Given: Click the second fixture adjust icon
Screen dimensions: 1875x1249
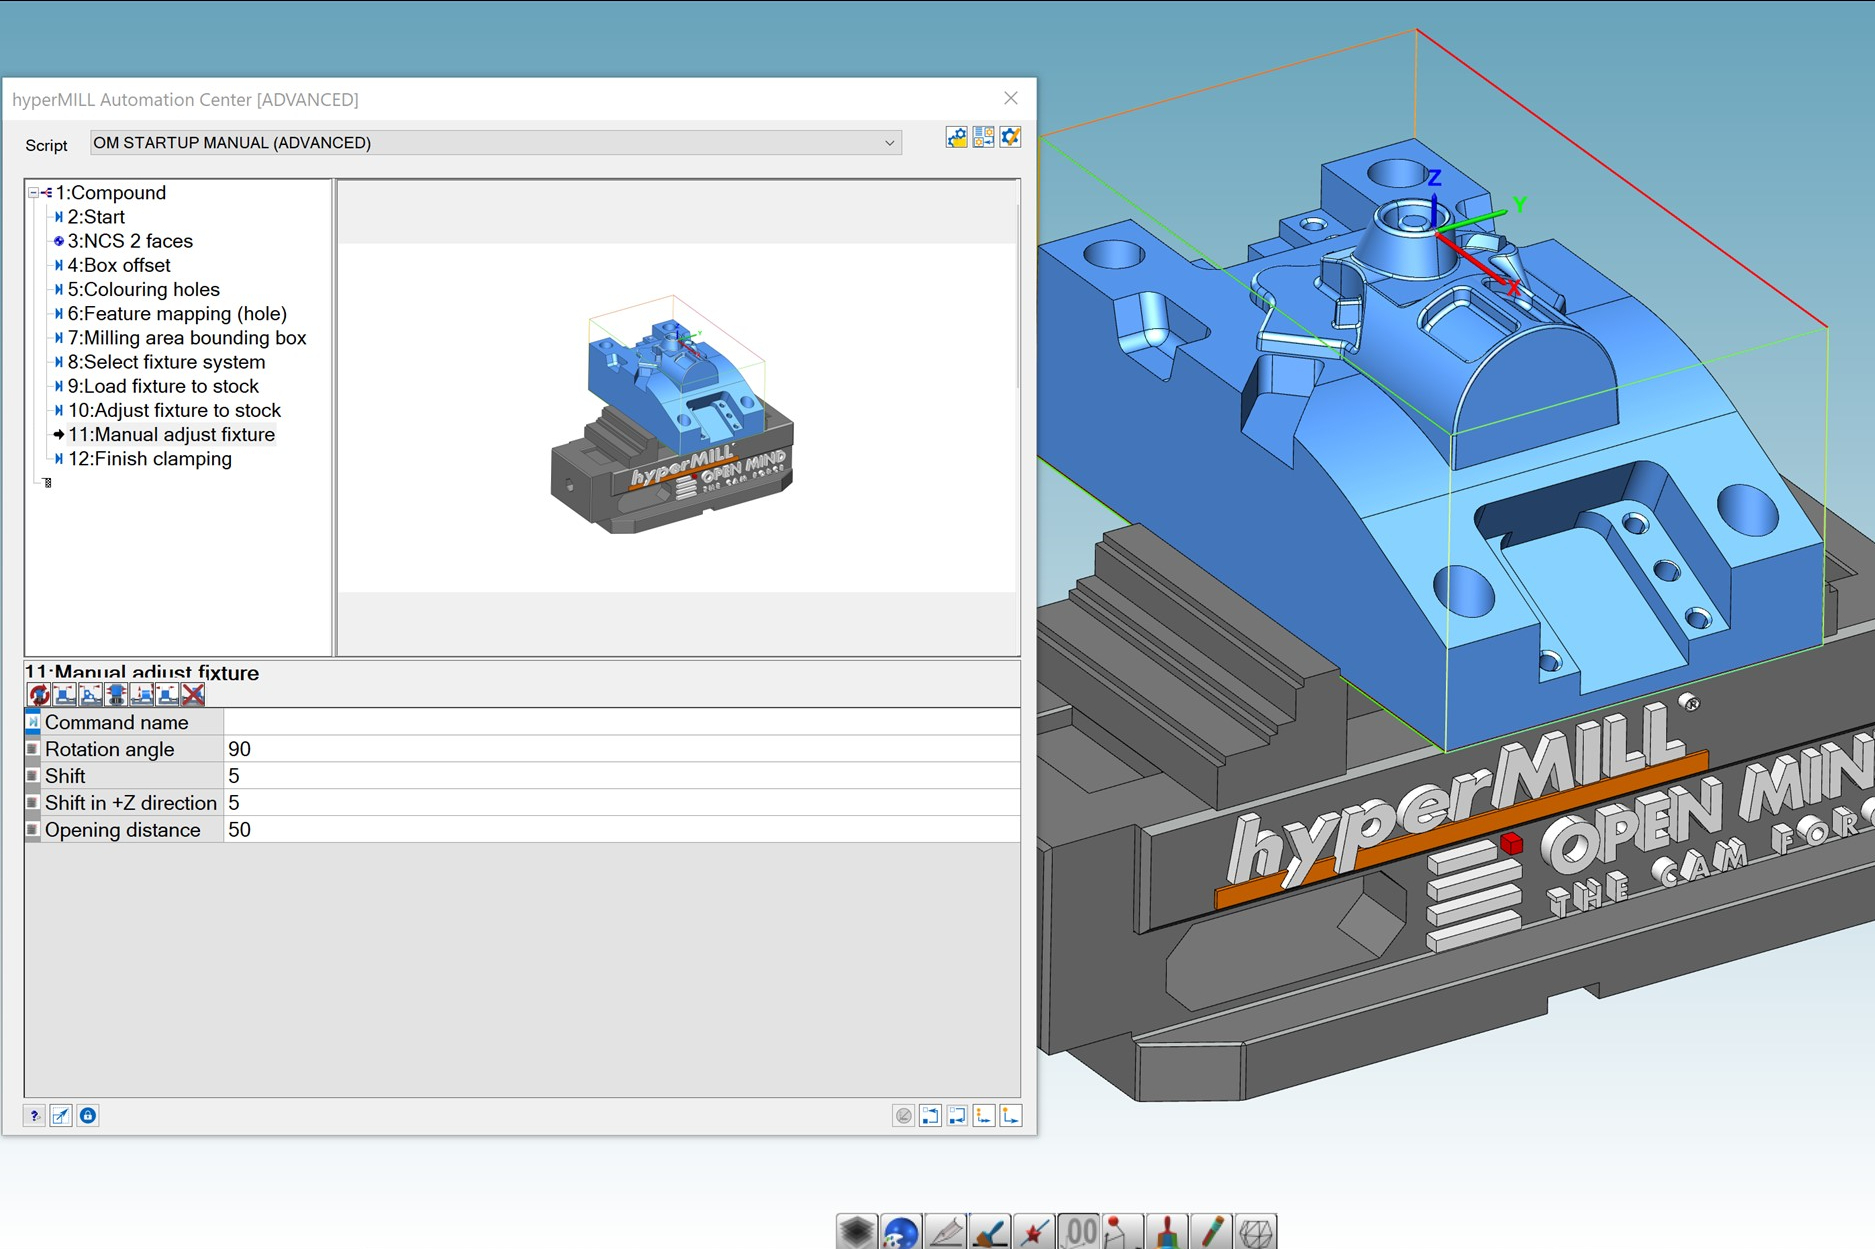Looking at the screenshot, I should [x=65, y=694].
